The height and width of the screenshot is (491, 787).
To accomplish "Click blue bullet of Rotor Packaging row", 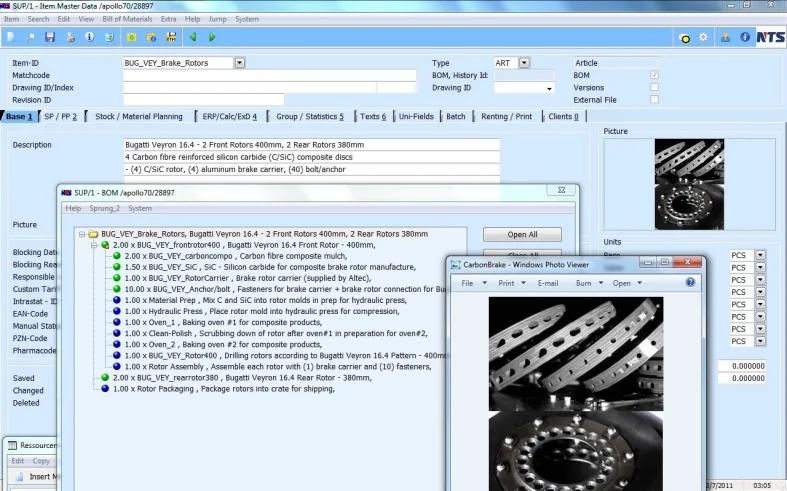I will (105, 389).
